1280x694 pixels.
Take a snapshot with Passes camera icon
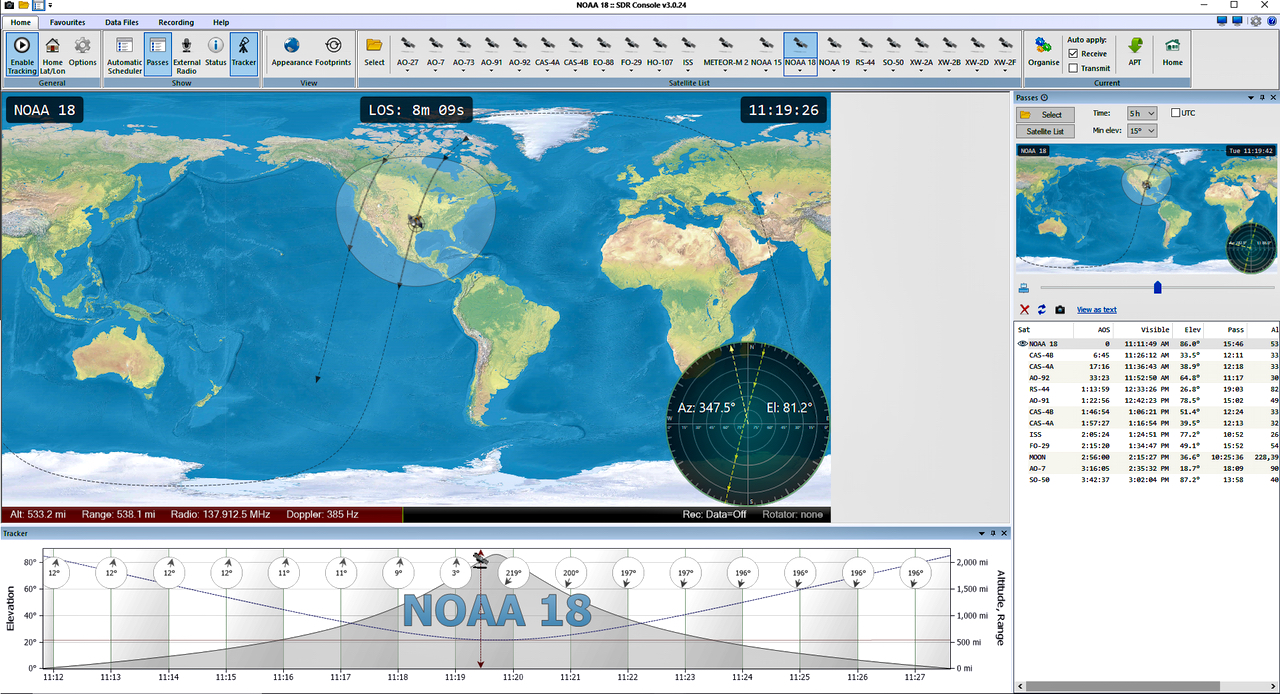[1060, 310]
